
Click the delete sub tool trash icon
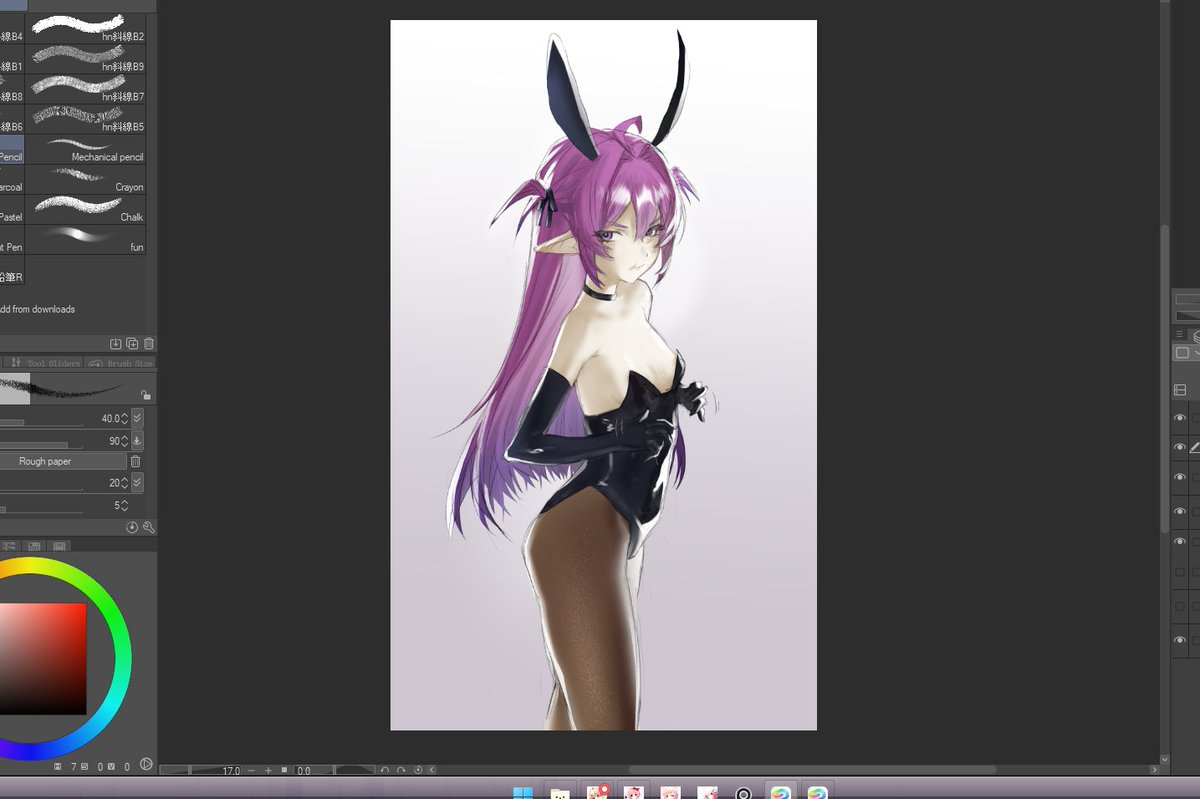tap(148, 343)
